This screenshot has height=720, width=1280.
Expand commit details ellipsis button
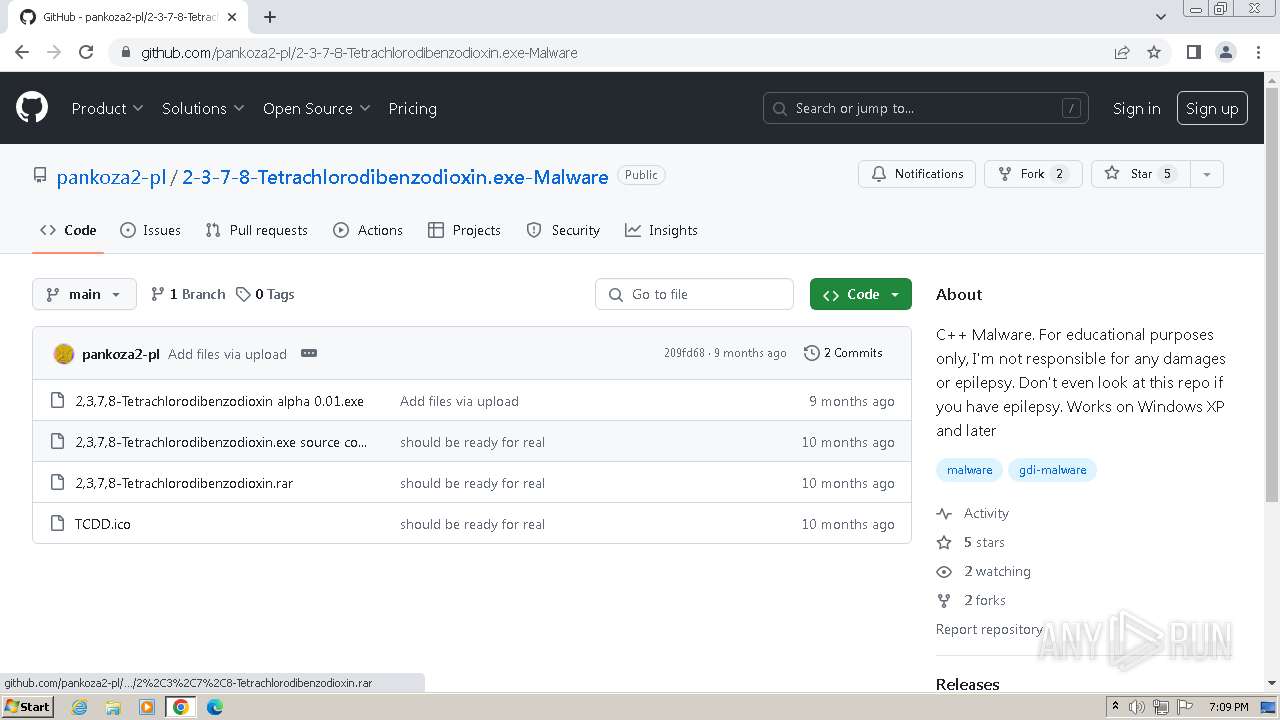point(309,354)
